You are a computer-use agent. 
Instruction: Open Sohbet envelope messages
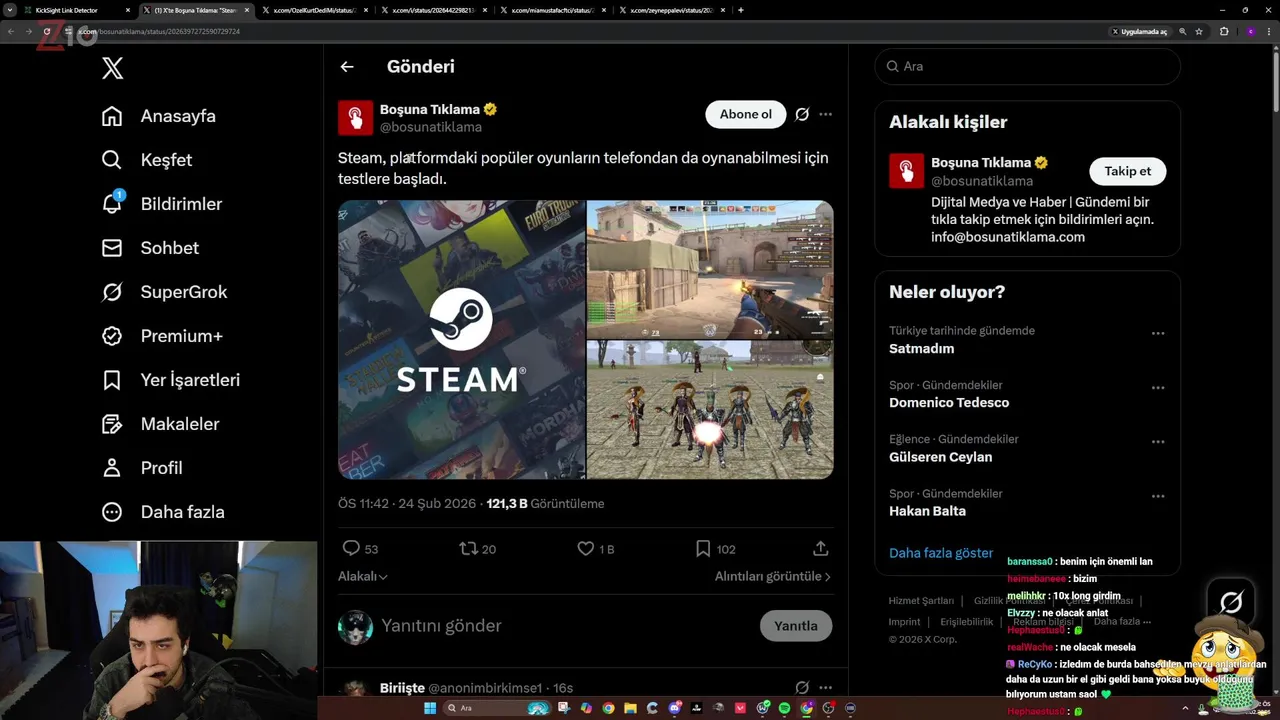coord(112,248)
